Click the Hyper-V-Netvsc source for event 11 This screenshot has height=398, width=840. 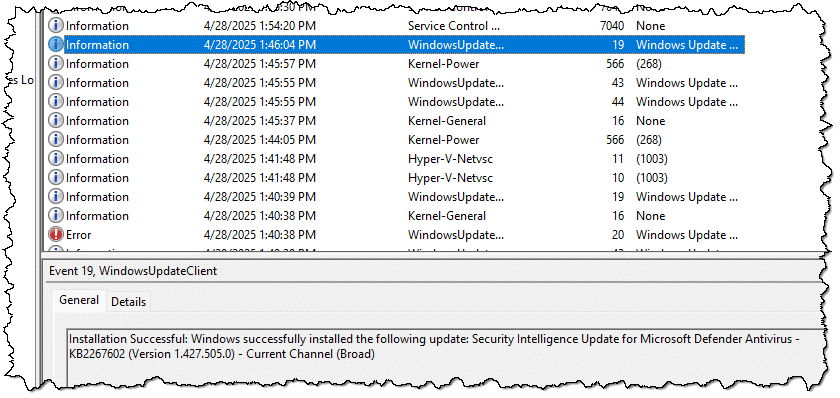[450, 159]
